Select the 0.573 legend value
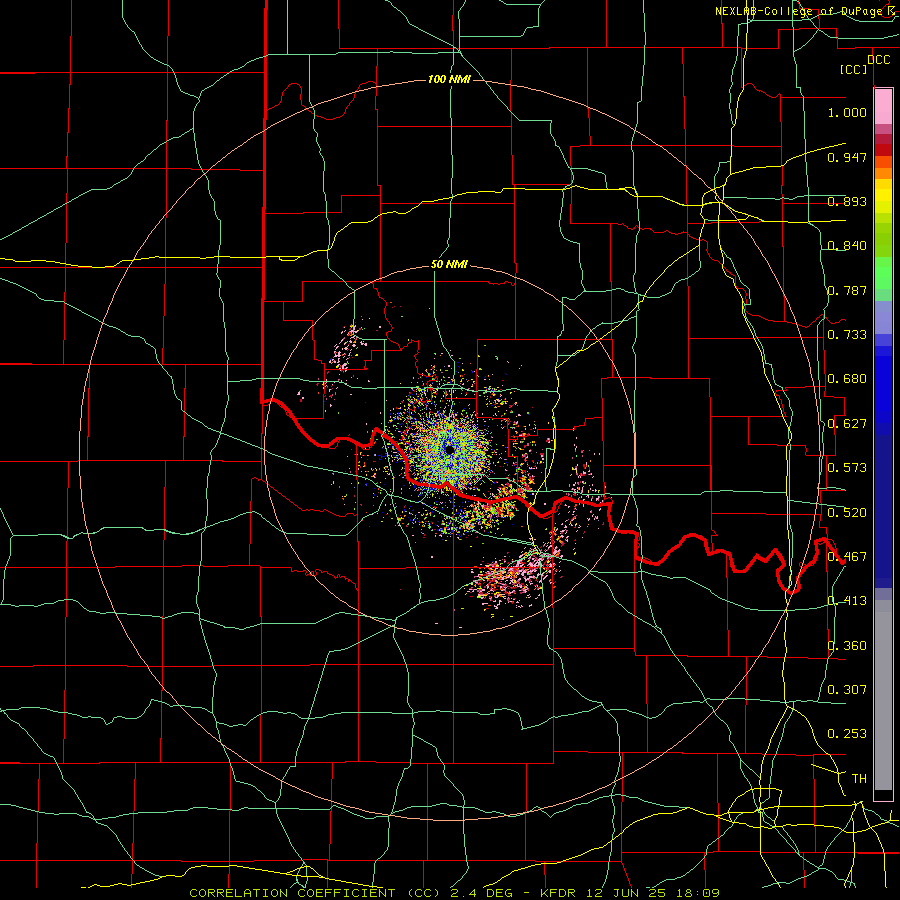900x900 pixels. pyautogui.click(x=847, y=468)
